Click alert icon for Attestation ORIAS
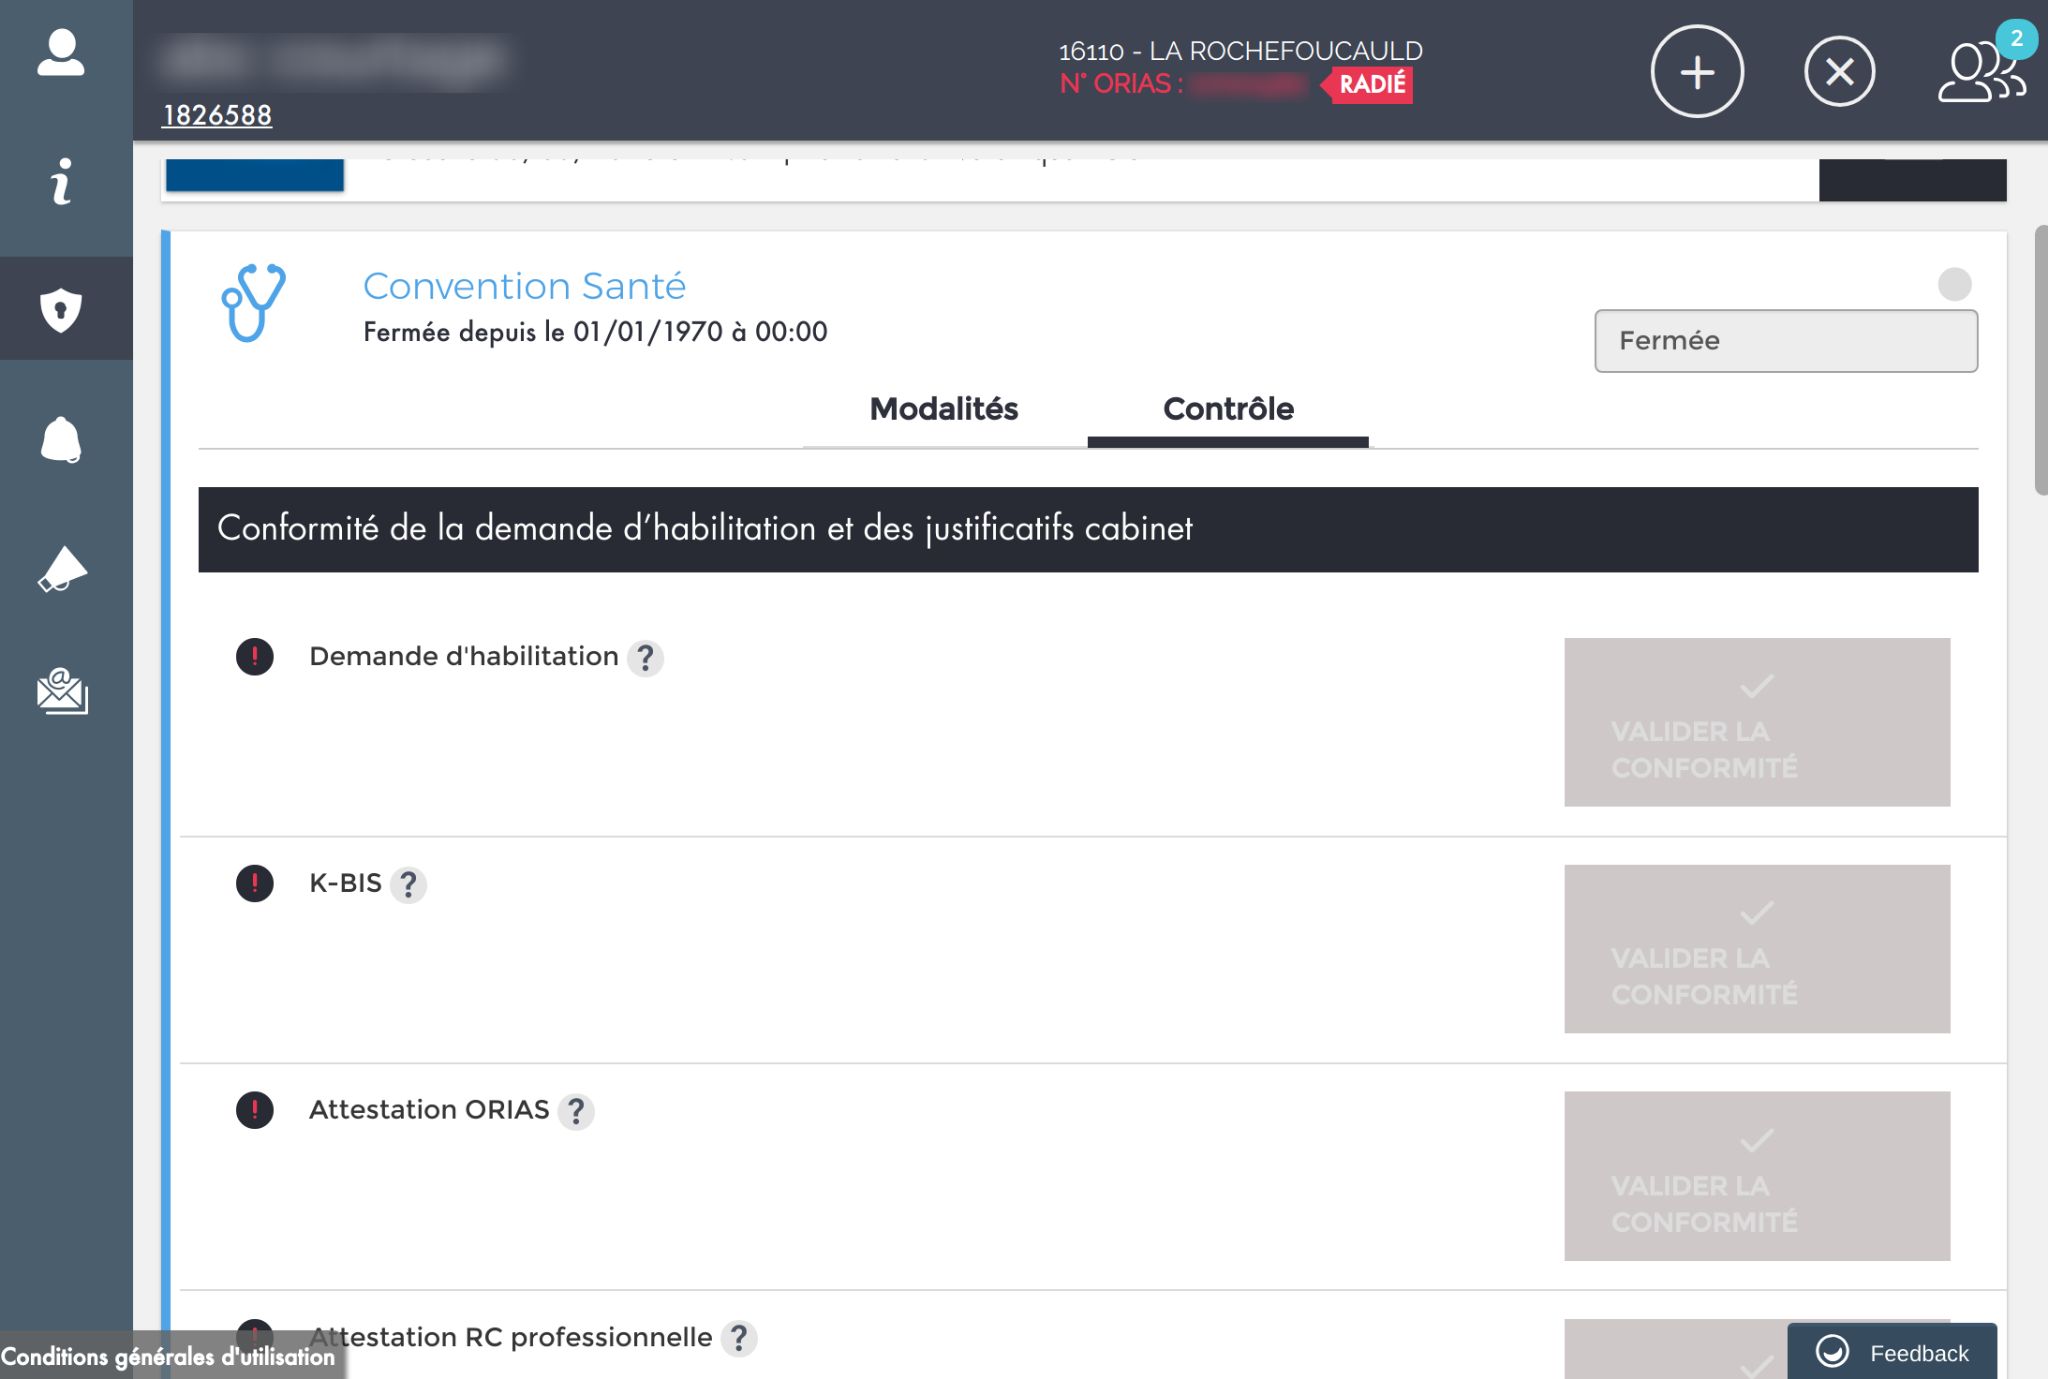Viewport: 2048px width, 1379px height. [255, 1111]
